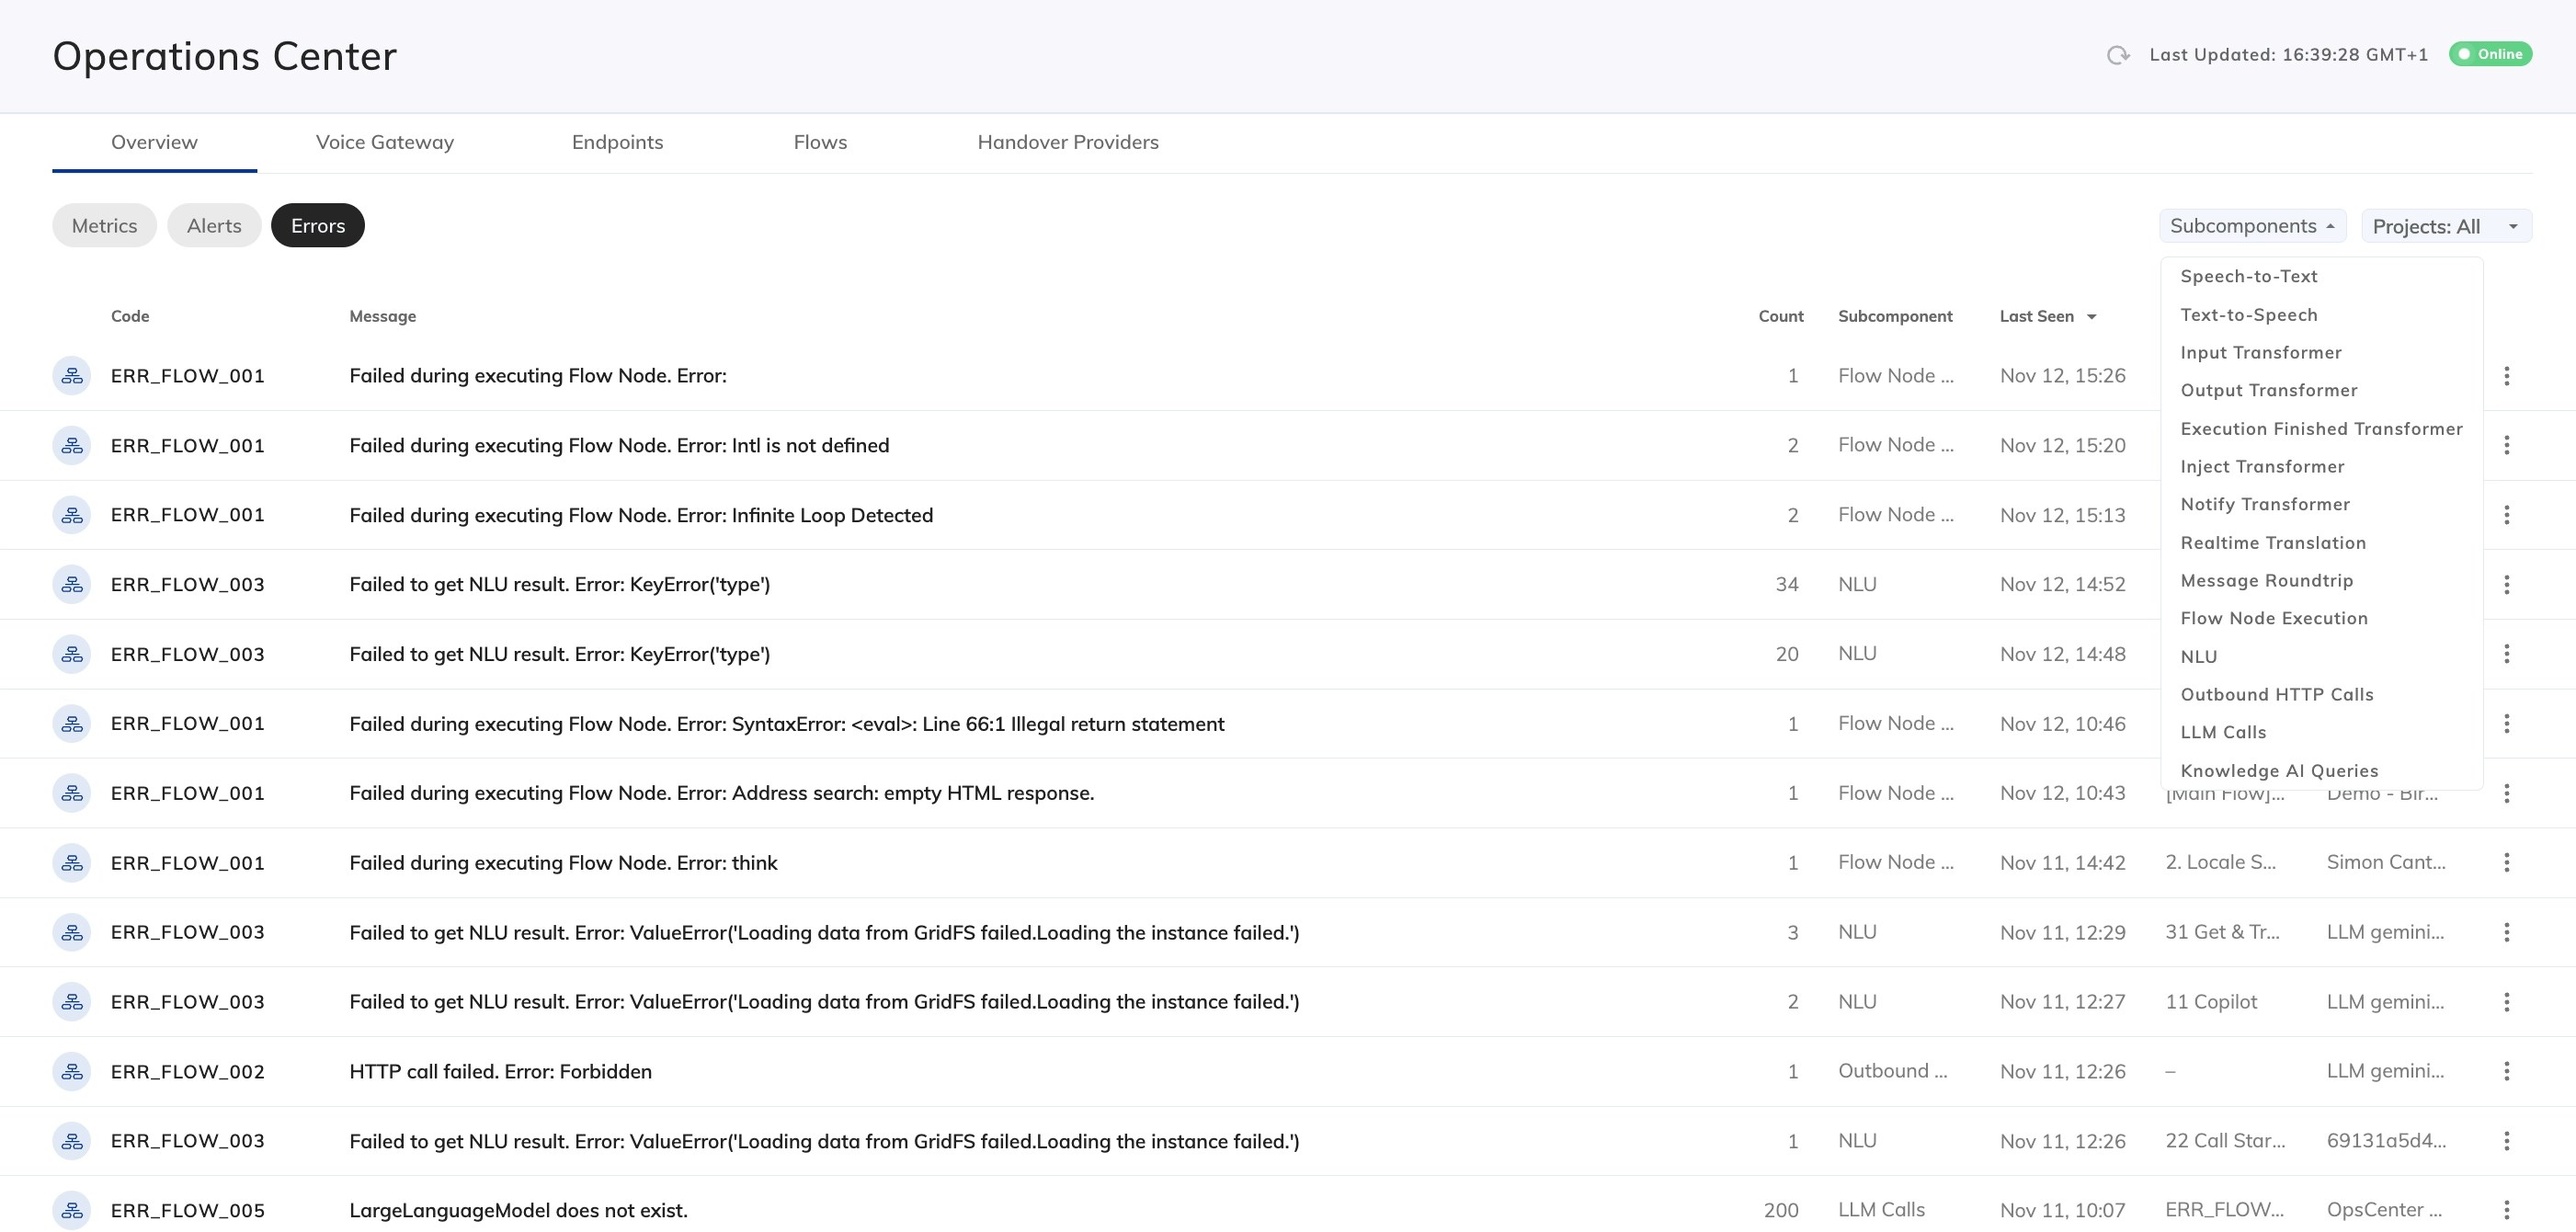
Task: Switch to the Alerts view pill
Action: (214, 226)
